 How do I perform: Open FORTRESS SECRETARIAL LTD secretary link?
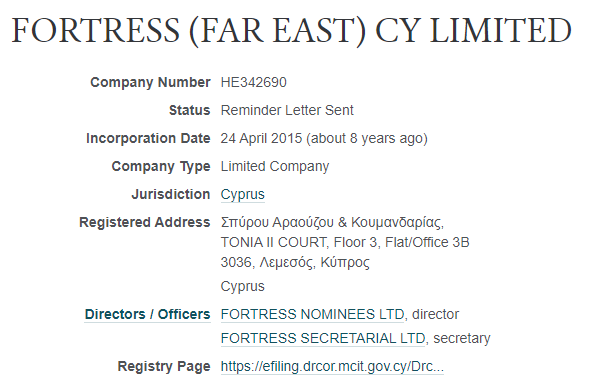tap(323, 338)
